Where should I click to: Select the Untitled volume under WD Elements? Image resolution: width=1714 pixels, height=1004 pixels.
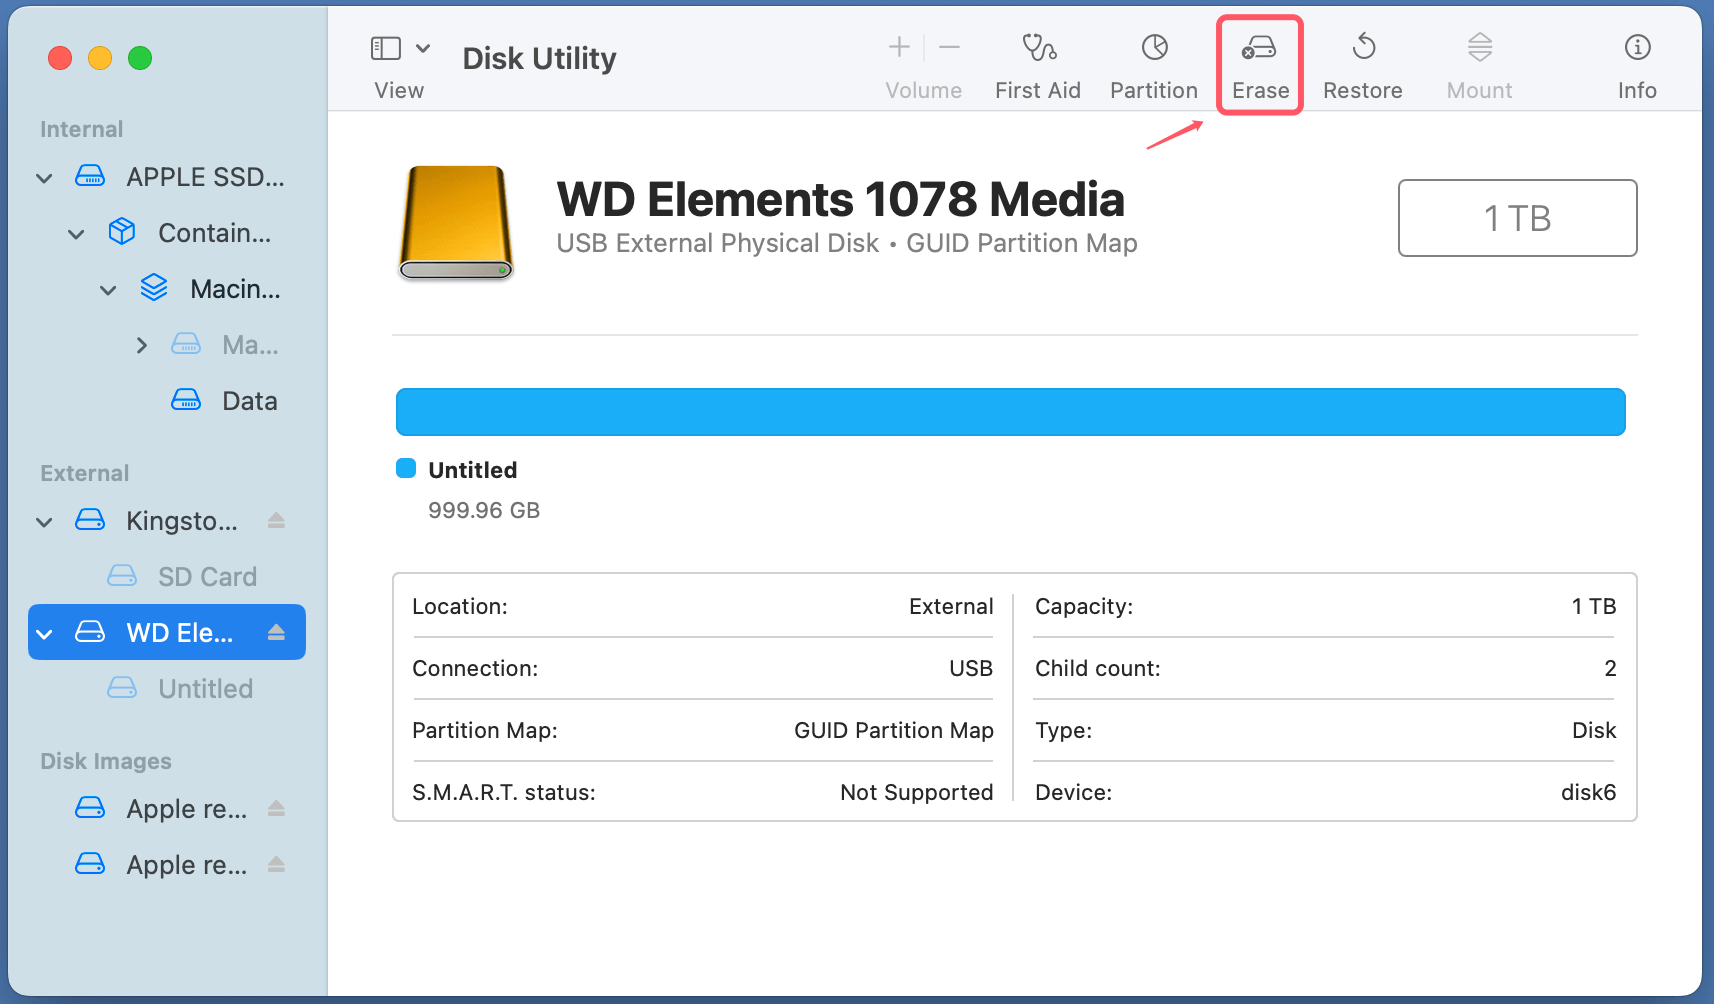(204, 688)
